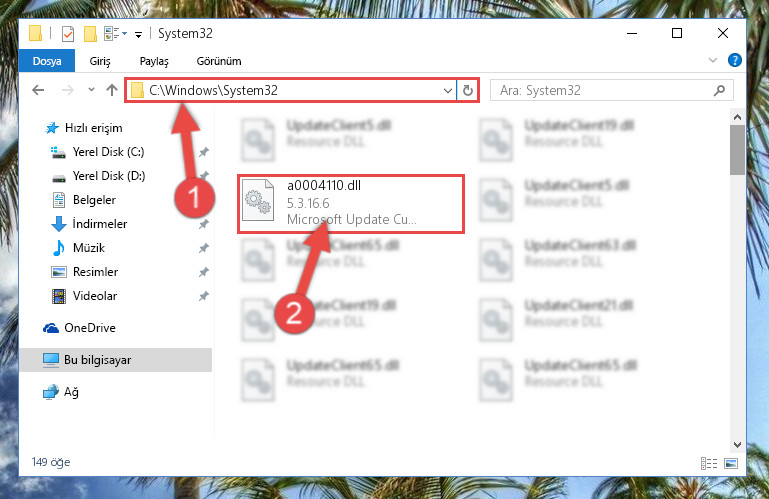This screenshot has height=499, width=769.
Task: Click the vertical scrollbar thumb
Action: click(x=737, y=150)
